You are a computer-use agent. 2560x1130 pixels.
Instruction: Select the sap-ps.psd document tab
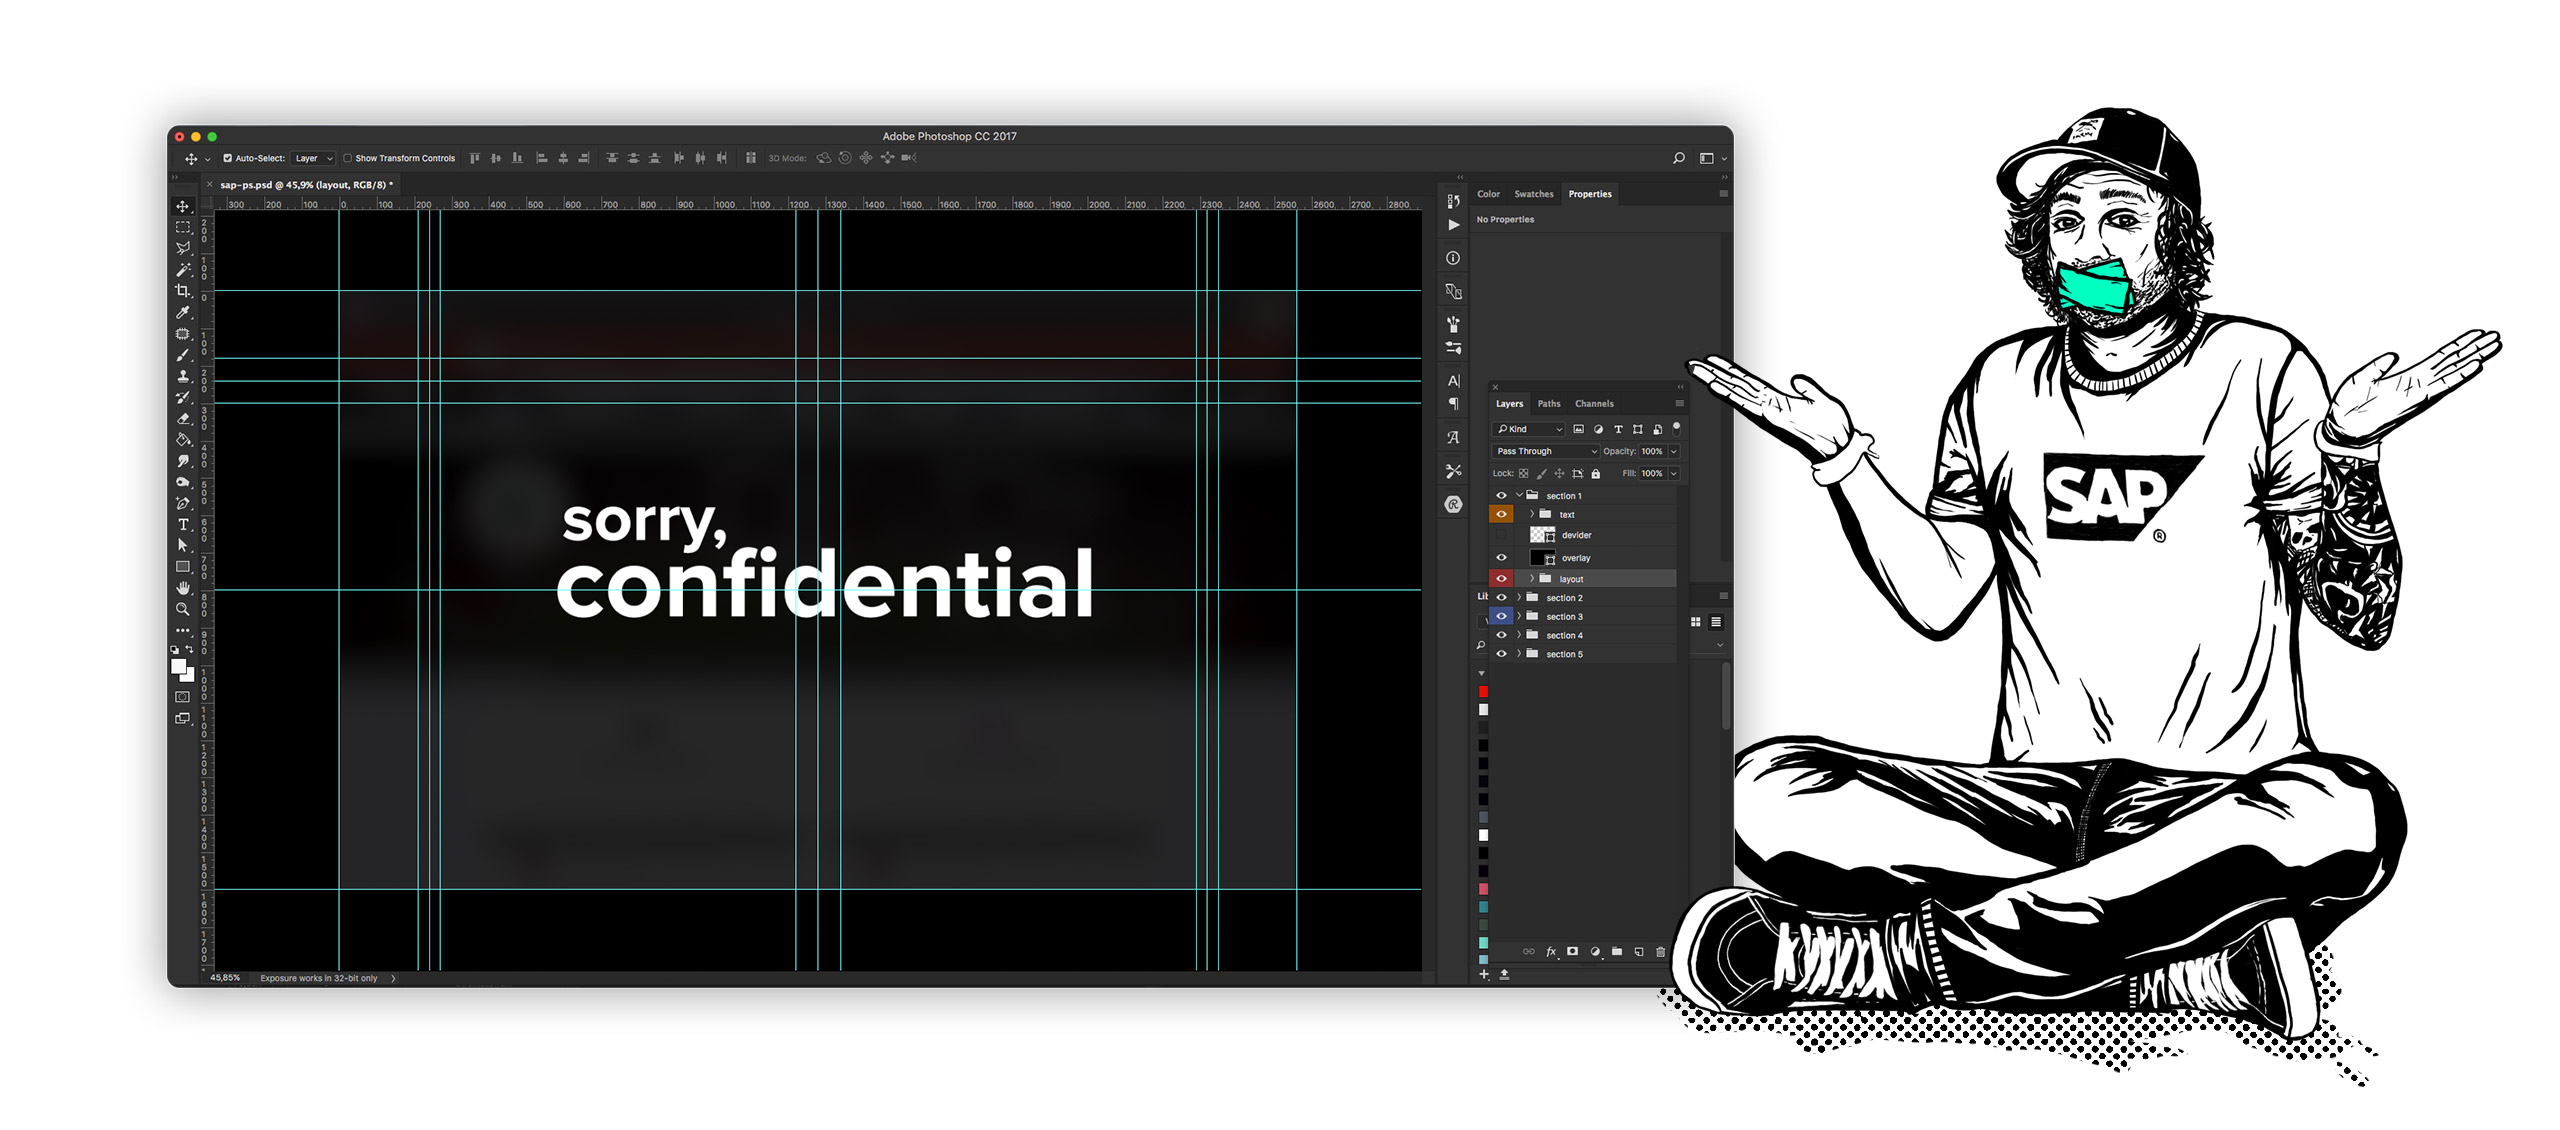303,185
